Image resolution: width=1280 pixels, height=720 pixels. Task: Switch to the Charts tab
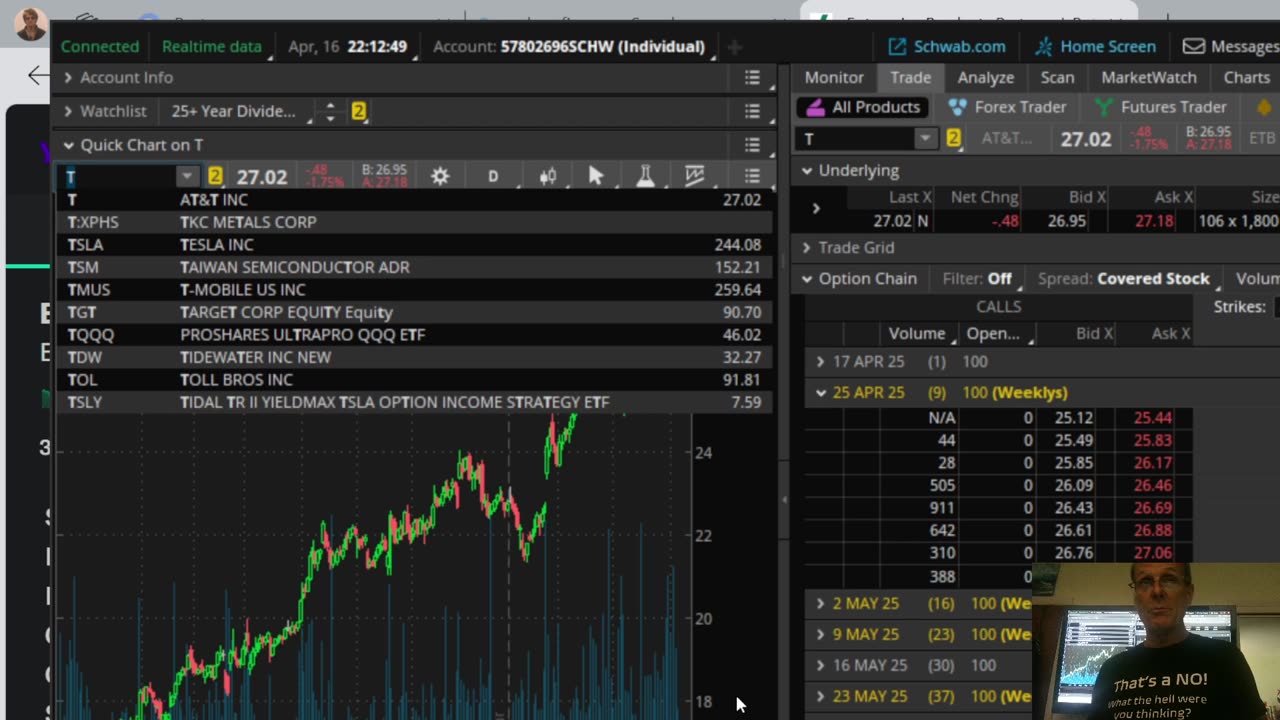pyautogui.click(x=1247, y=77)
